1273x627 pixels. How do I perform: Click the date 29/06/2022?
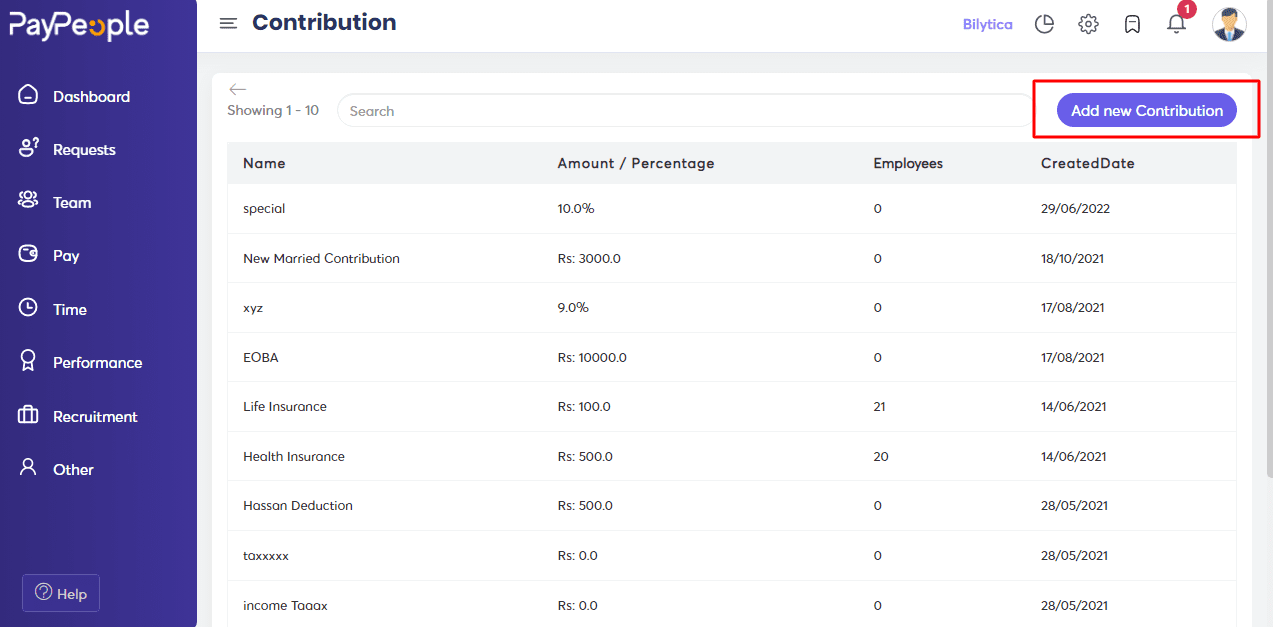(1075, 208)
